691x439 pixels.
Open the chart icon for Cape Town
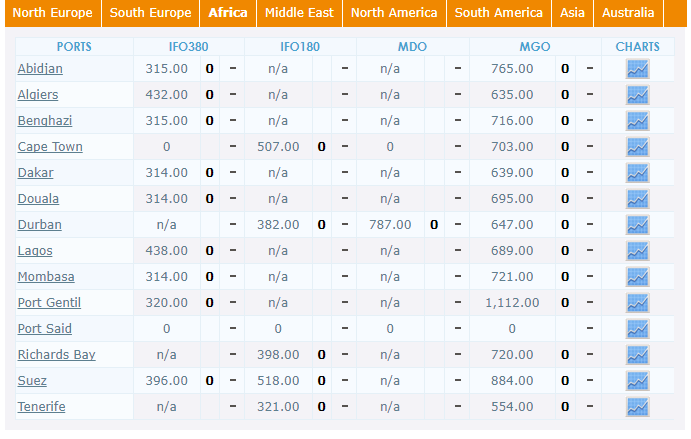pyautogui.click(x=637, y=147)
